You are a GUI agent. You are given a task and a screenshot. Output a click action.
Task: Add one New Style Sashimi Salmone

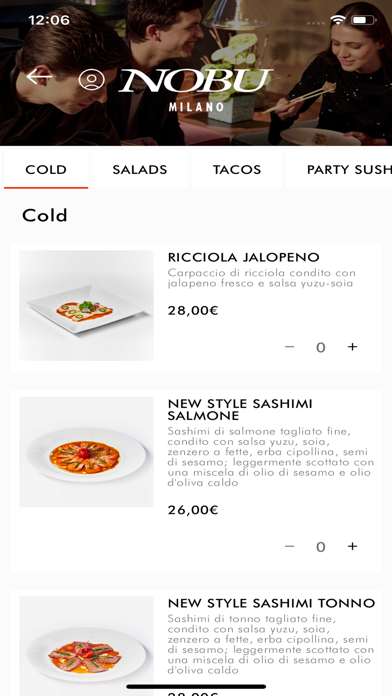pyautogui.click(x=352, y=546)
